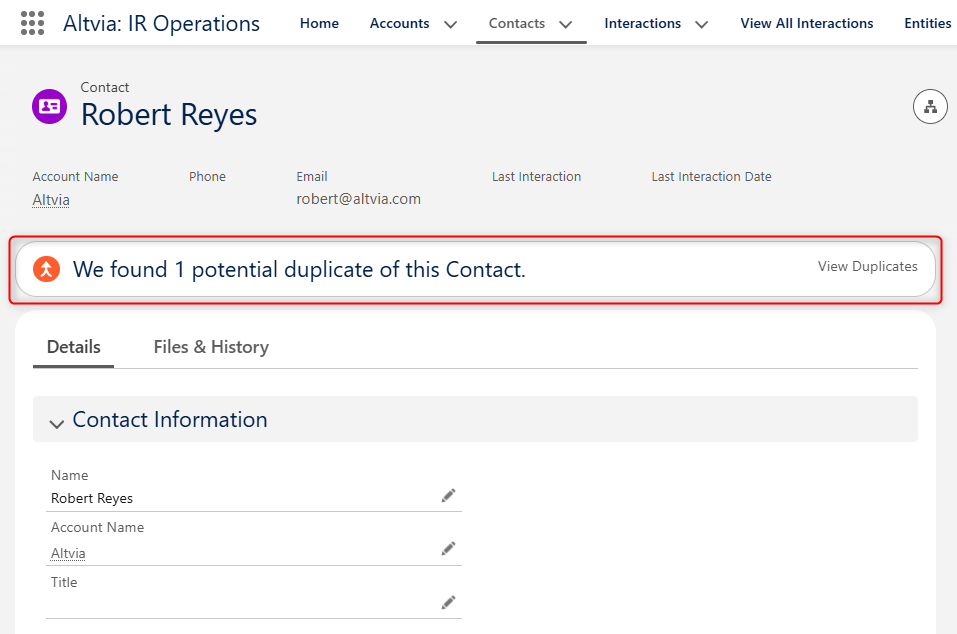
Task: Open the contact hierarchy icon button
Action: pyautogui.click(x=930, y=107)
